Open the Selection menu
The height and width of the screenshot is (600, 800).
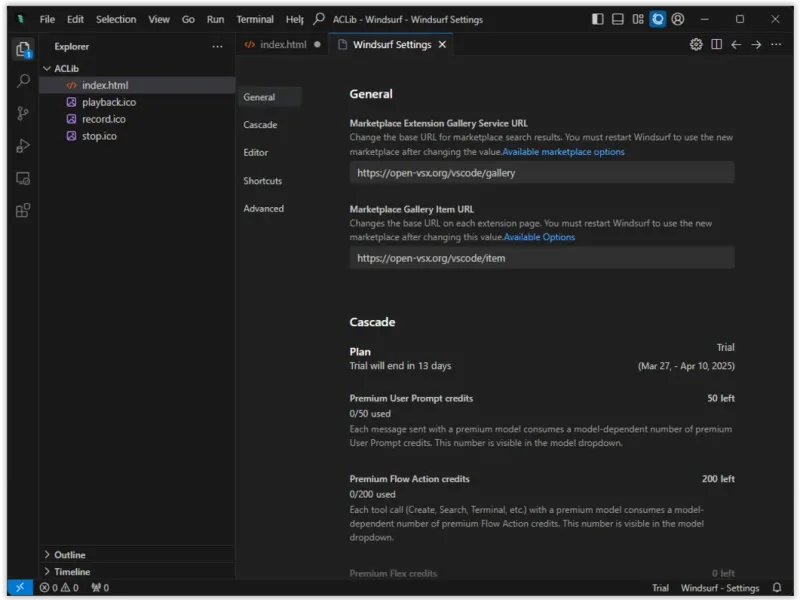click(116, 19)
